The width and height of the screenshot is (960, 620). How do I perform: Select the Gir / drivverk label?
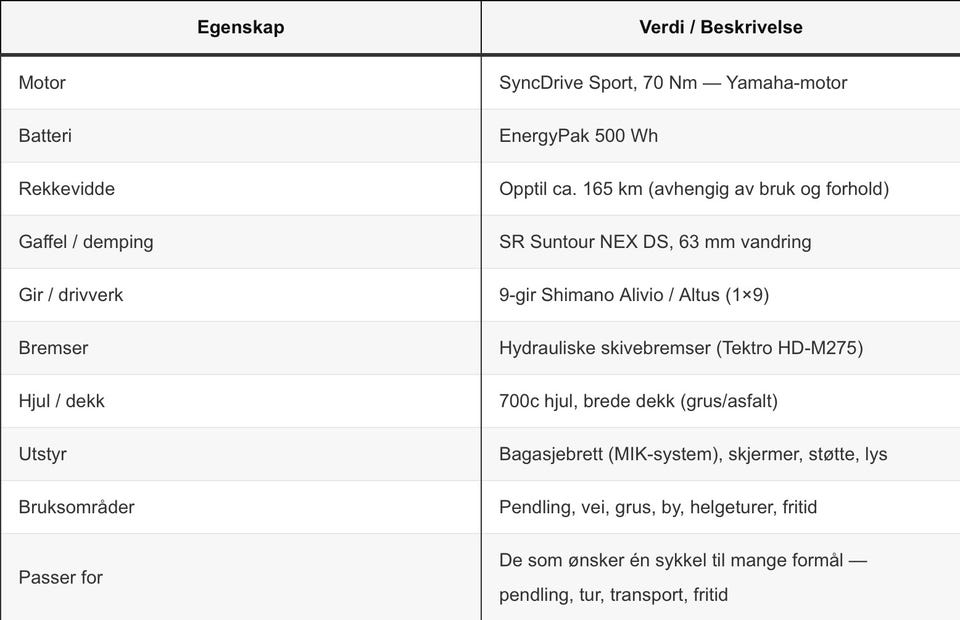tap(71, 295)
